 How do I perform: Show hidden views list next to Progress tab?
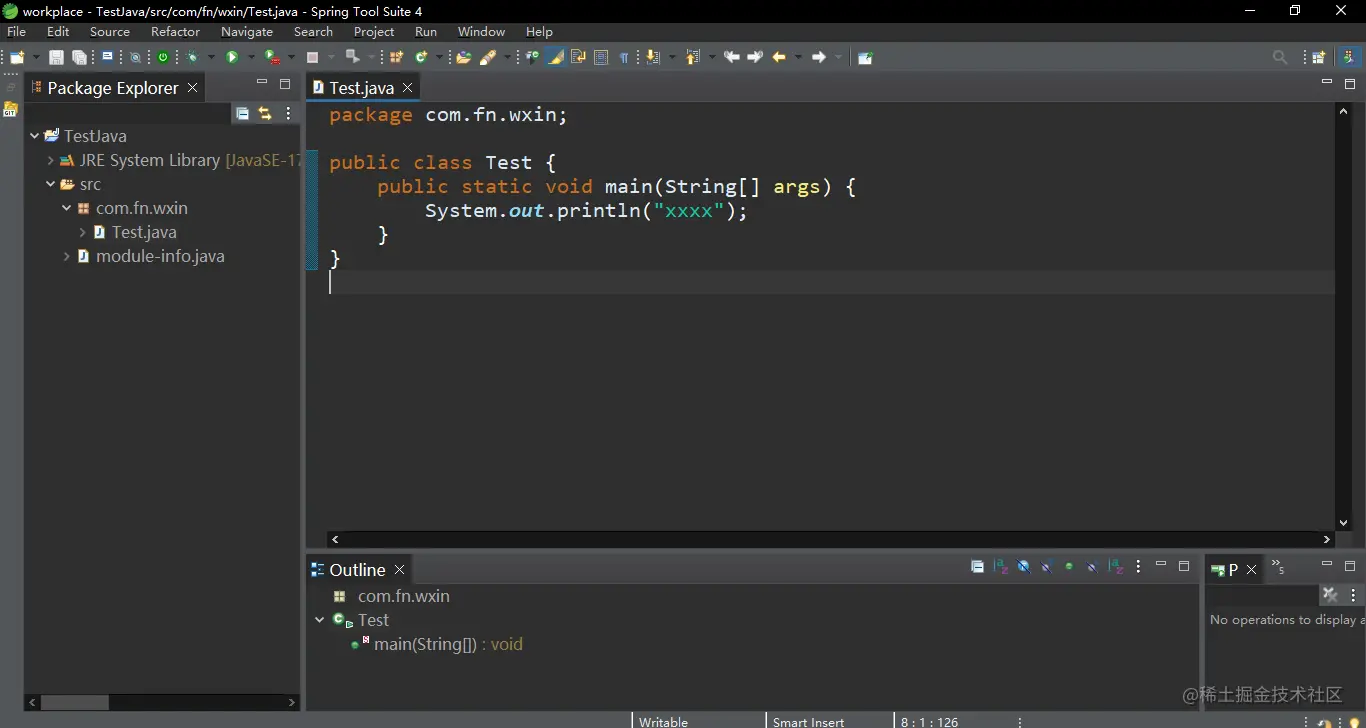(x=1278, y=567)
